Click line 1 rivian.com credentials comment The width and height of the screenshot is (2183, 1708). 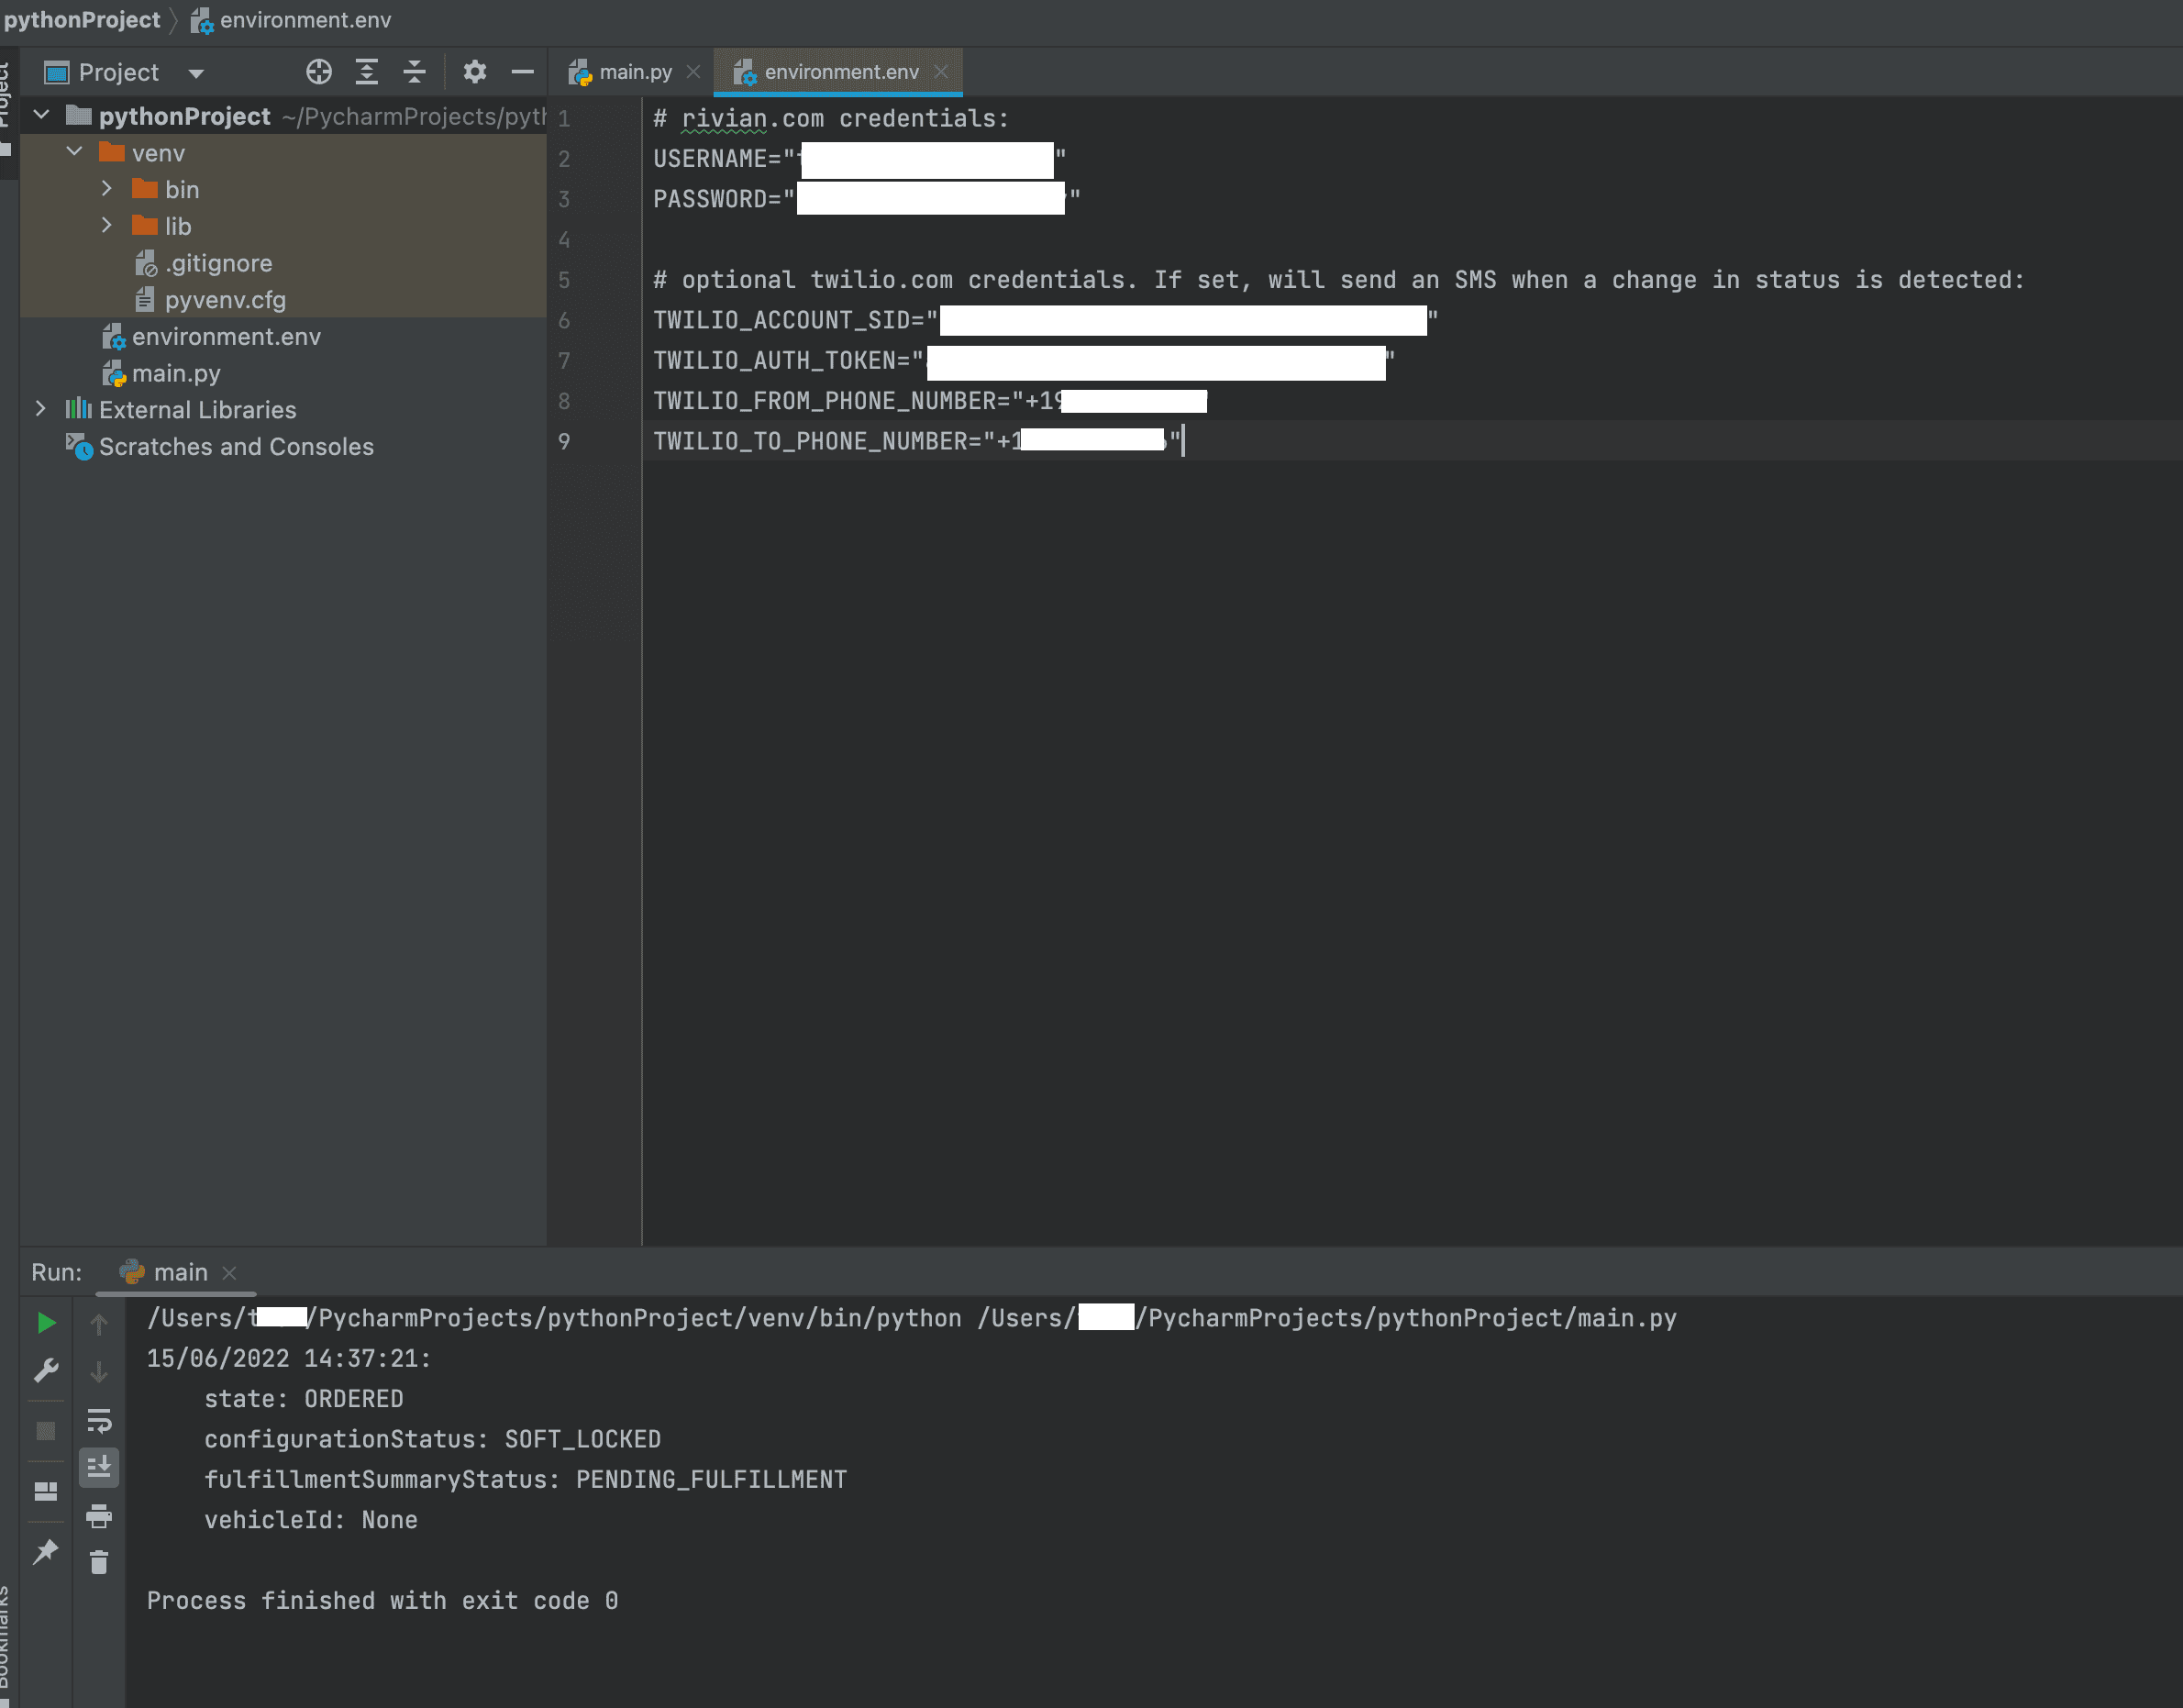coord(831,118)
